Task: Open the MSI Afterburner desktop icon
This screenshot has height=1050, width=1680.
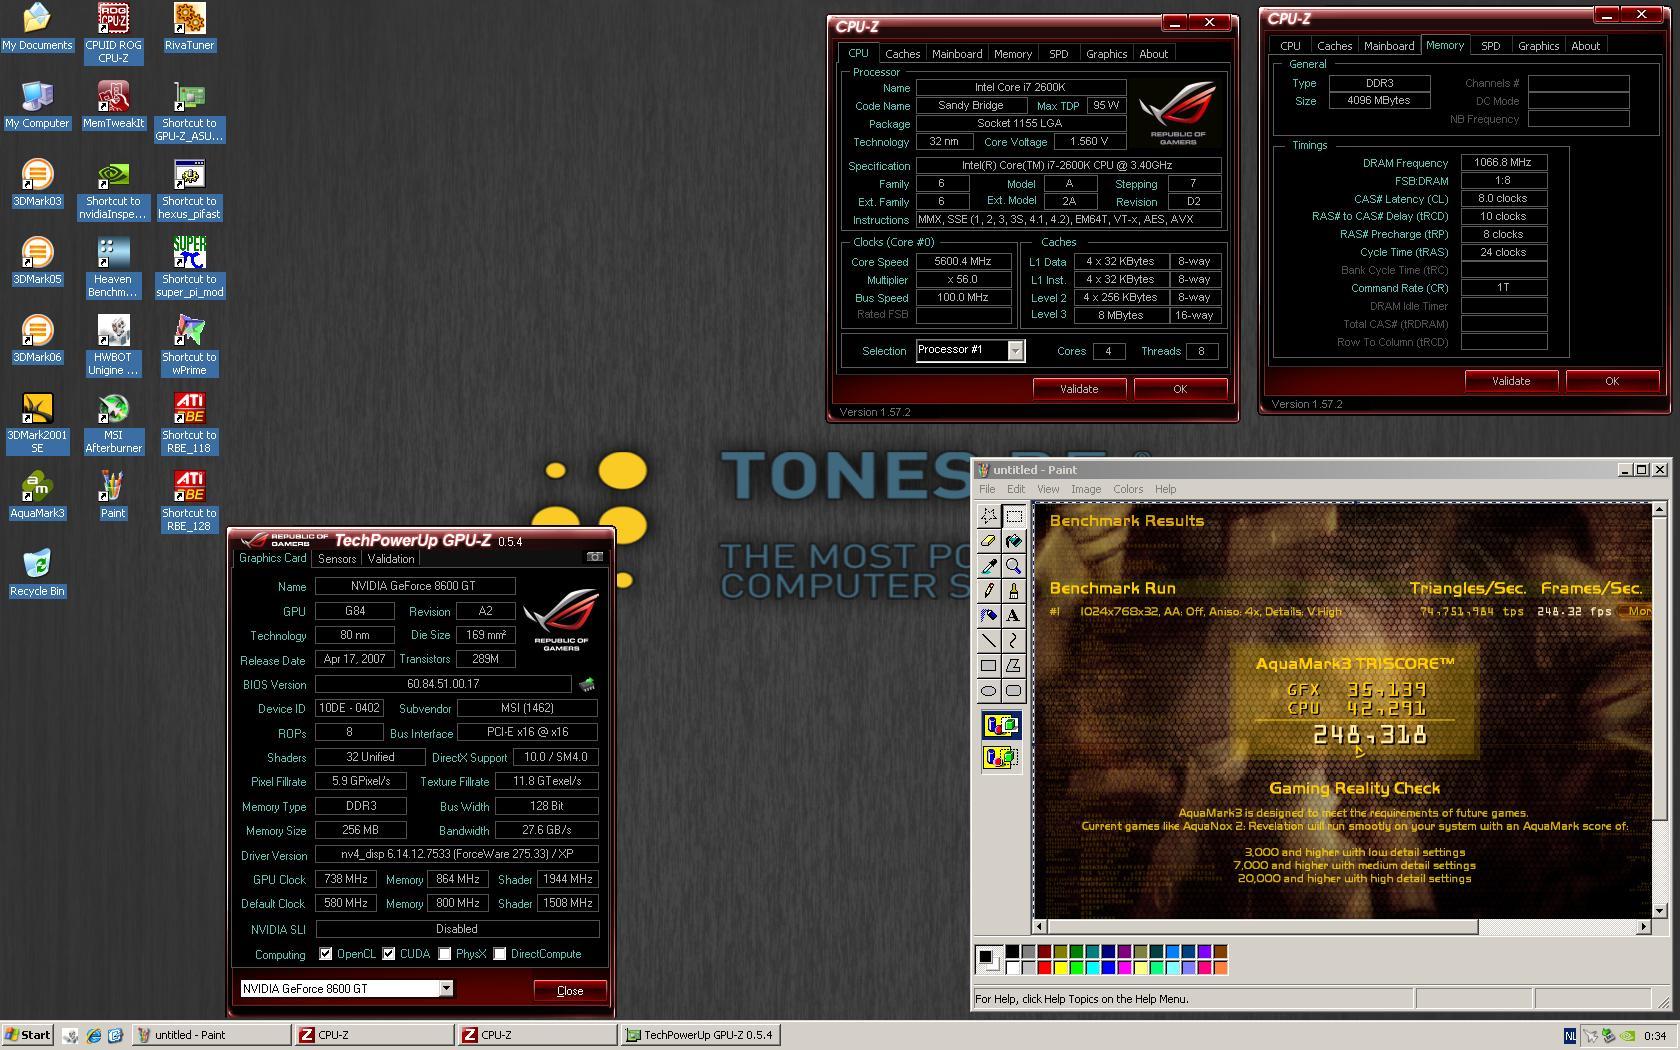Action: (113, 423)
